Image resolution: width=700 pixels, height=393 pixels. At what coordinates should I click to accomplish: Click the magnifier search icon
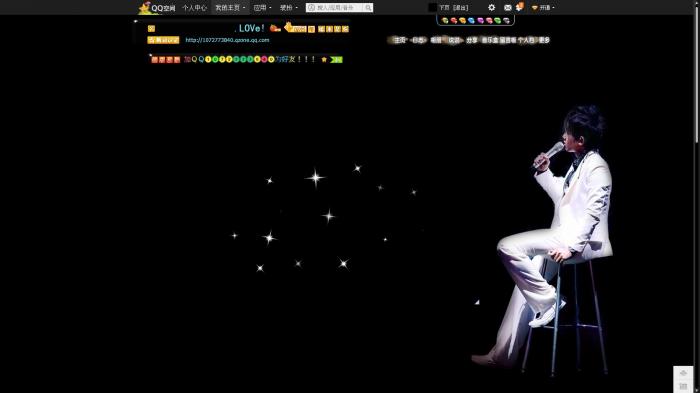(x=368, y=8)
